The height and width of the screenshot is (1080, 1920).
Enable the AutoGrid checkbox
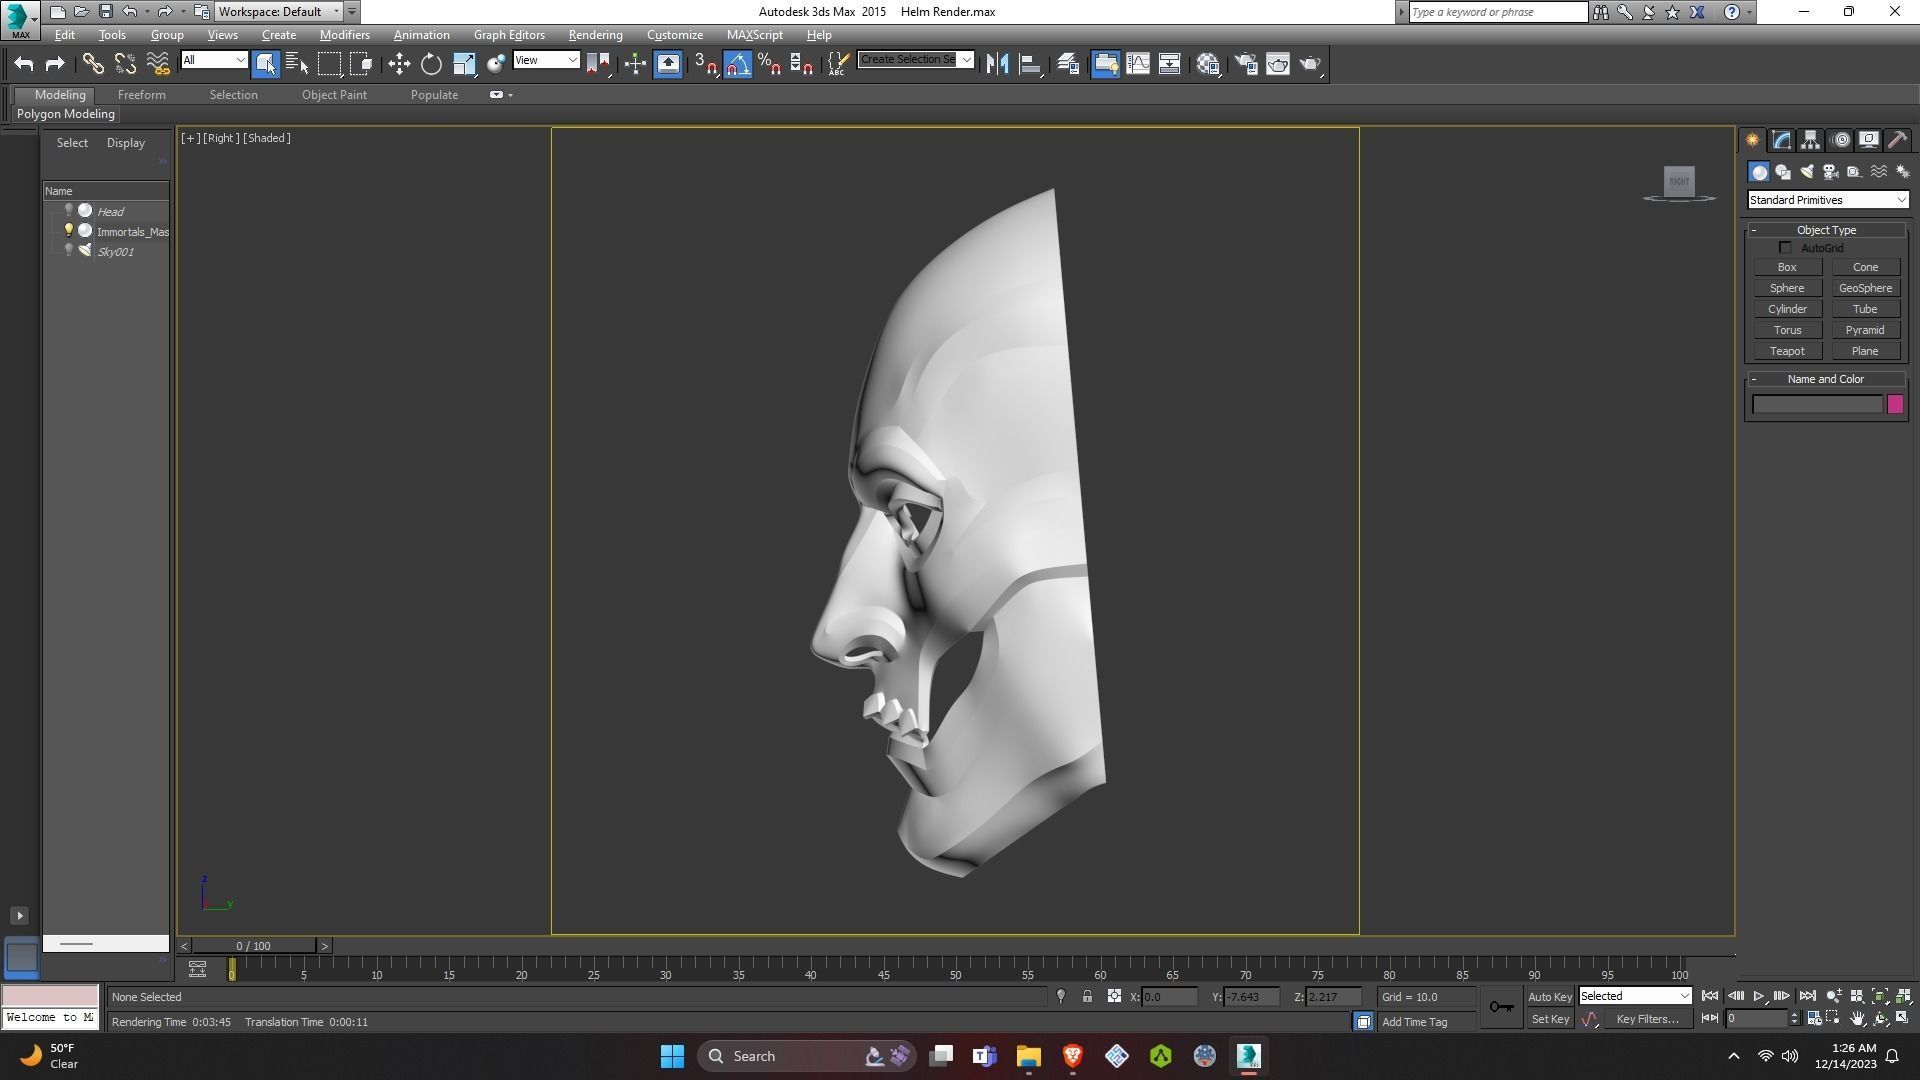[x=1786, y=248]
